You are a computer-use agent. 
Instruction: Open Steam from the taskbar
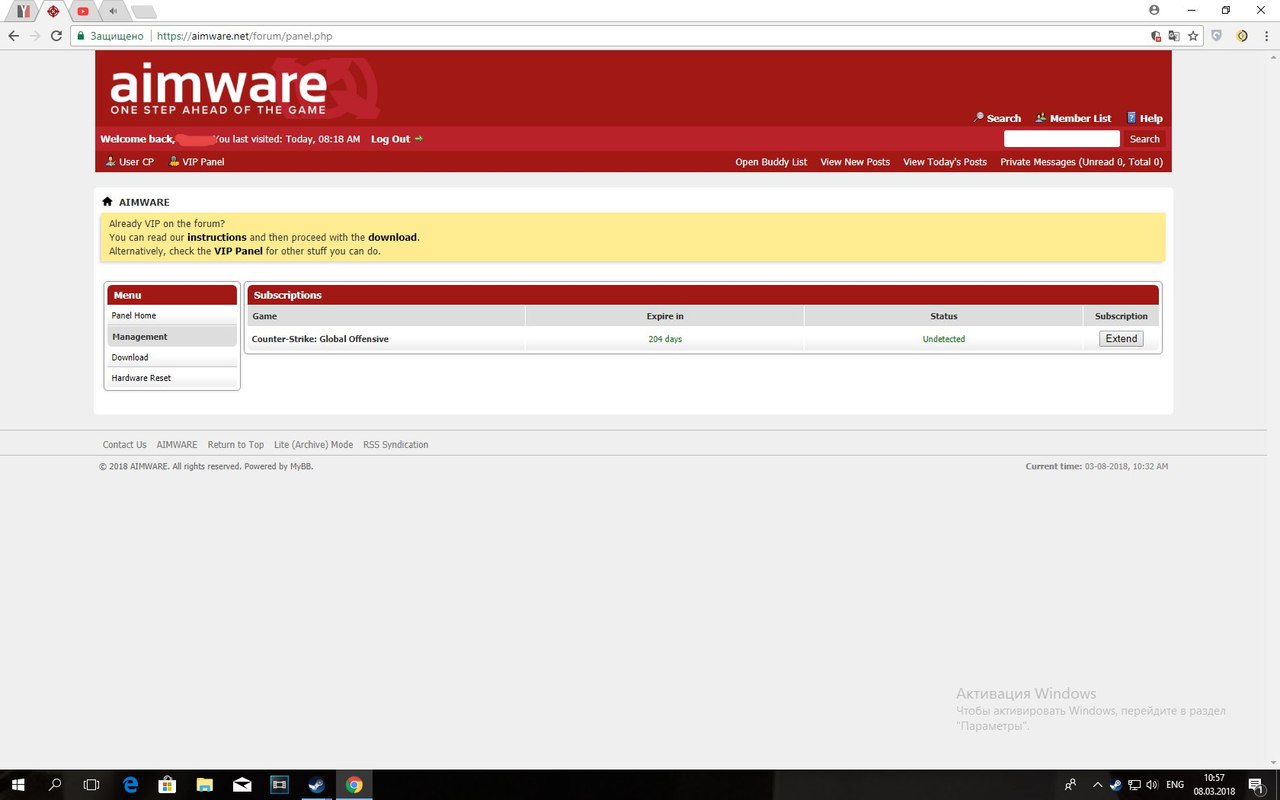[316, 785]
